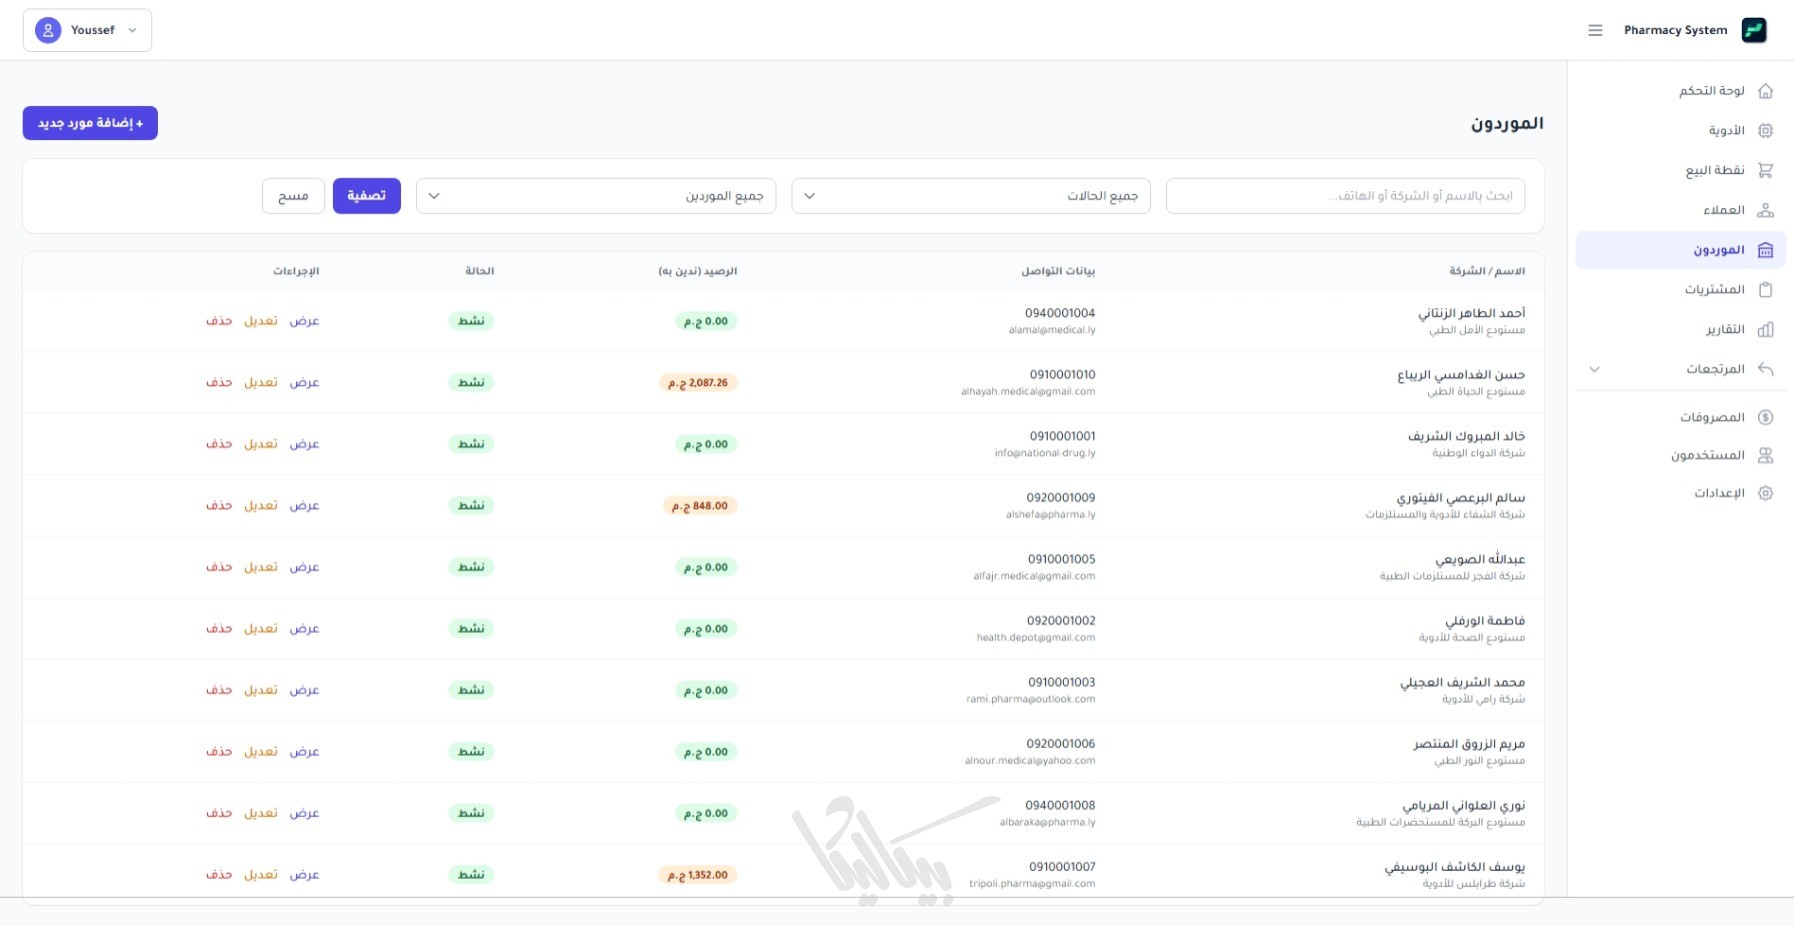Click the إضافة مورد جديد button
This screenshot has width=1794, height=926.
(90, 123)
